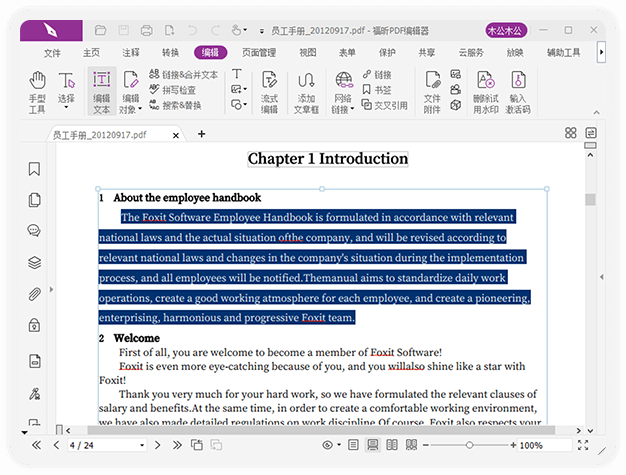Click the 交叉引用 cross reference tool
The width and height of the screenshot is (626, 475).
tap(384, 105)
